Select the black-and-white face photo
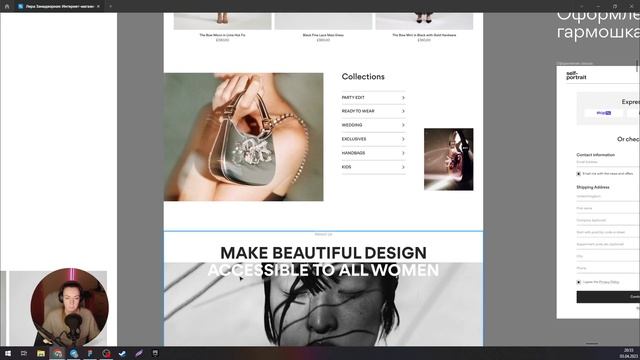Viewport: 640px width, 360px height. (323, 304)
